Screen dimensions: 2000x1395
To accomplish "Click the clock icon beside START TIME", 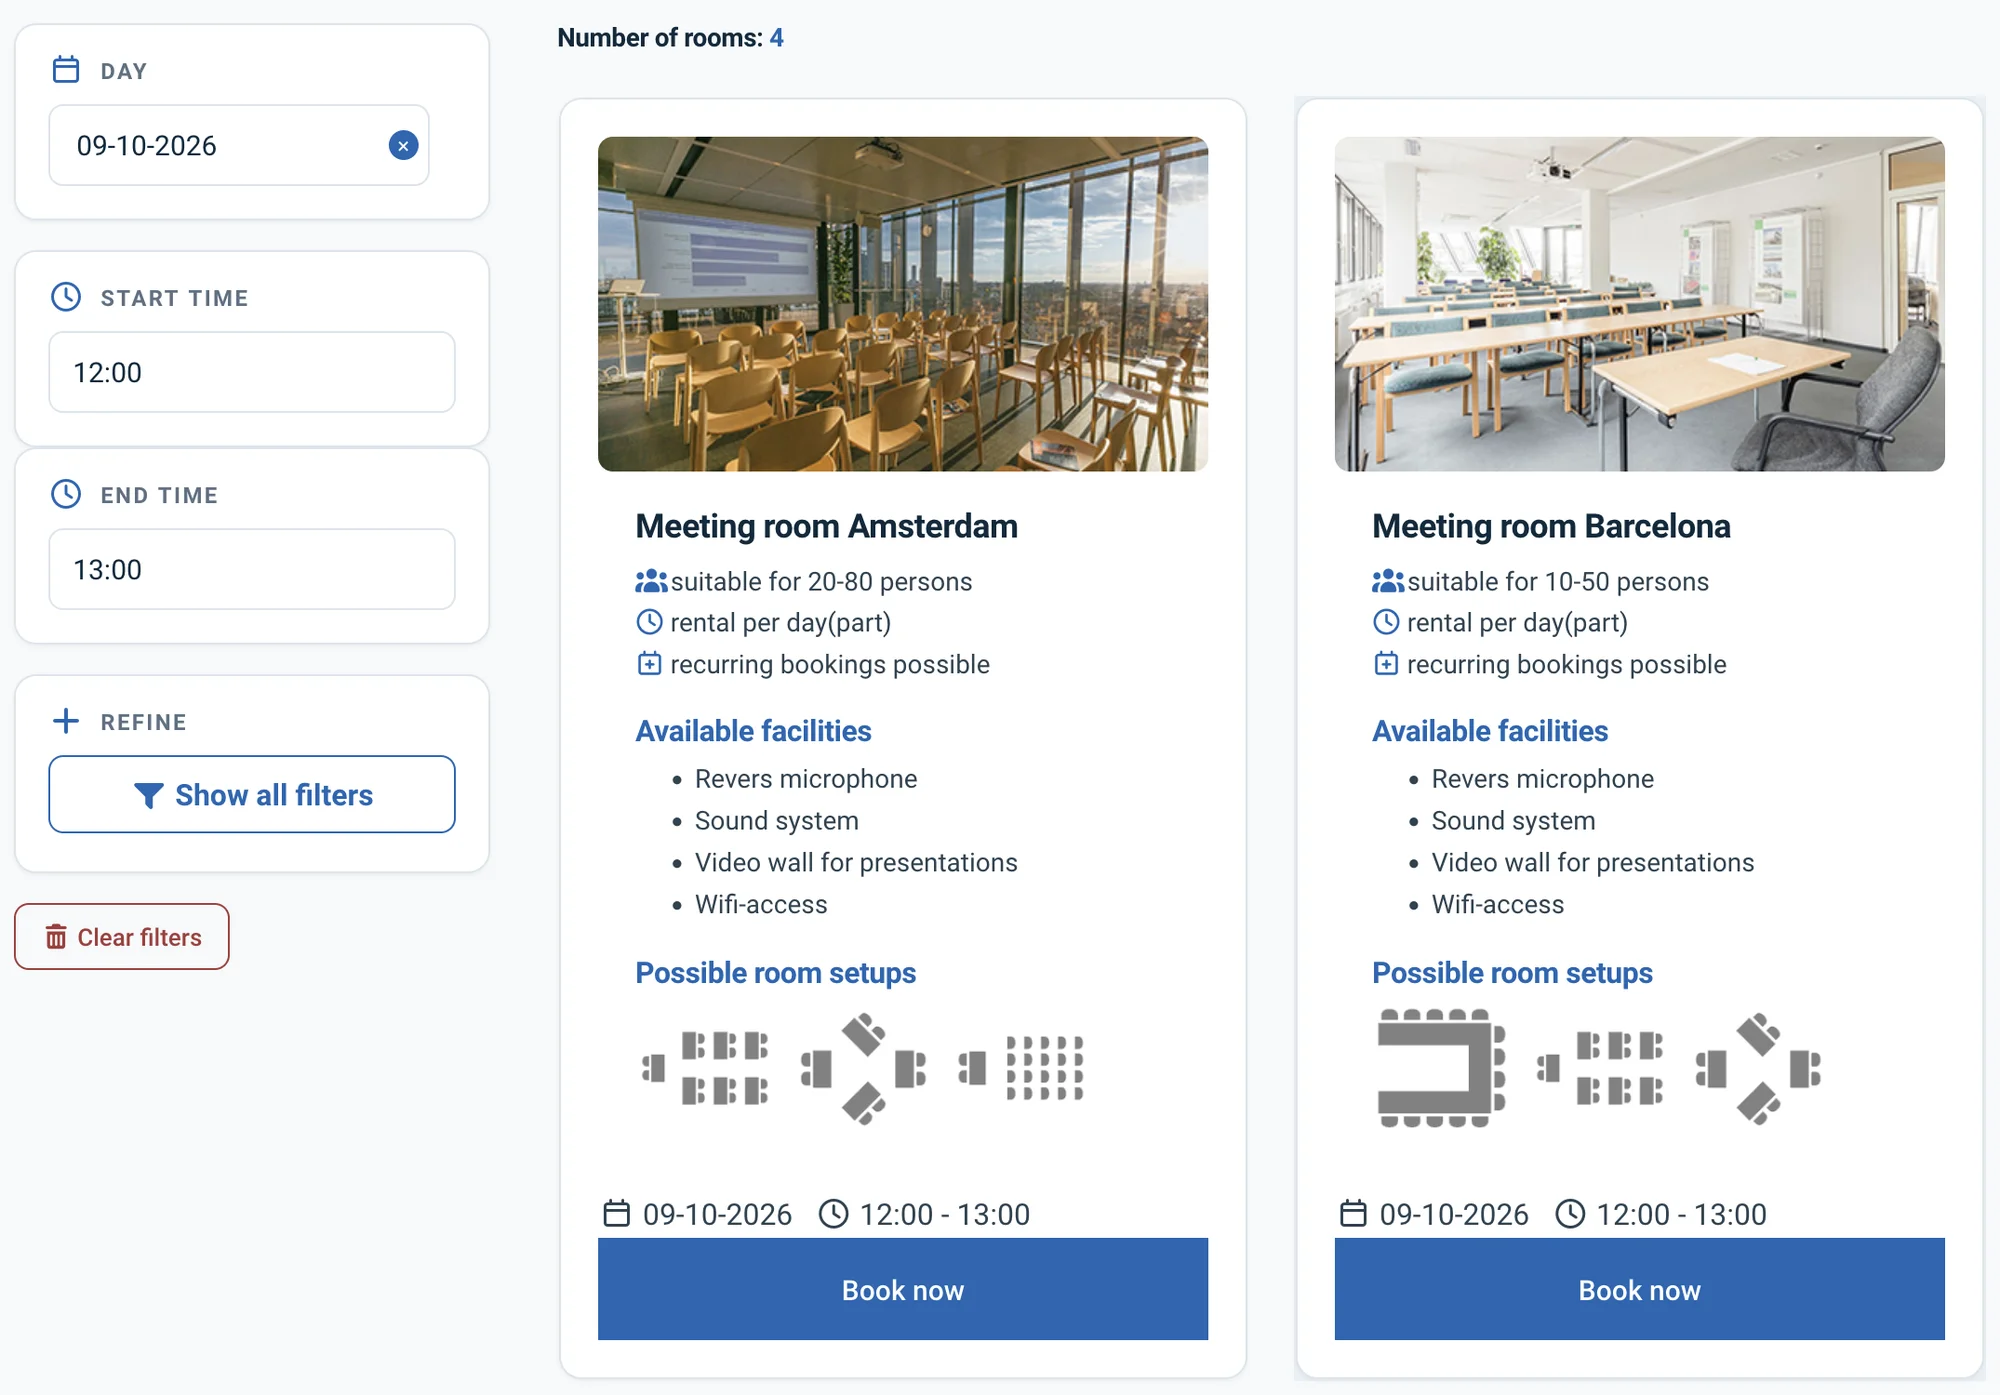I will (x=66, y=297).
